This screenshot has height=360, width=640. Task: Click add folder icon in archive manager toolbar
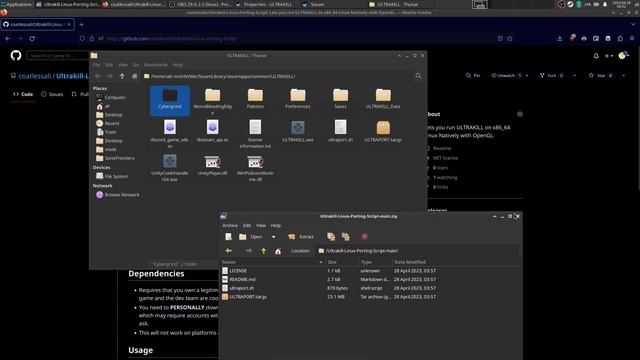pos(346,237)
